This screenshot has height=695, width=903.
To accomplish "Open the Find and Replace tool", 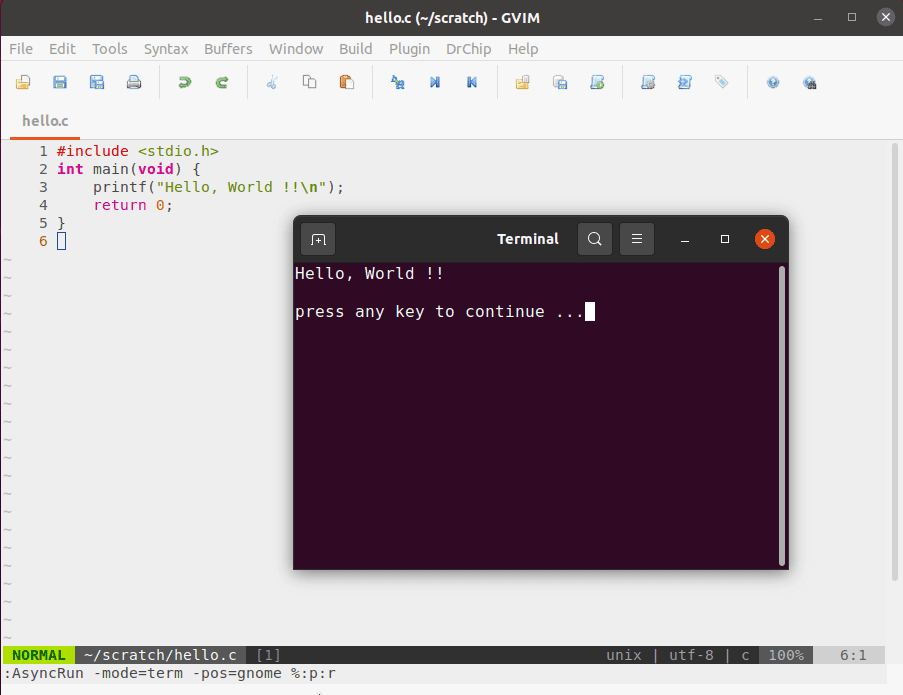I will tap(397, 82).
